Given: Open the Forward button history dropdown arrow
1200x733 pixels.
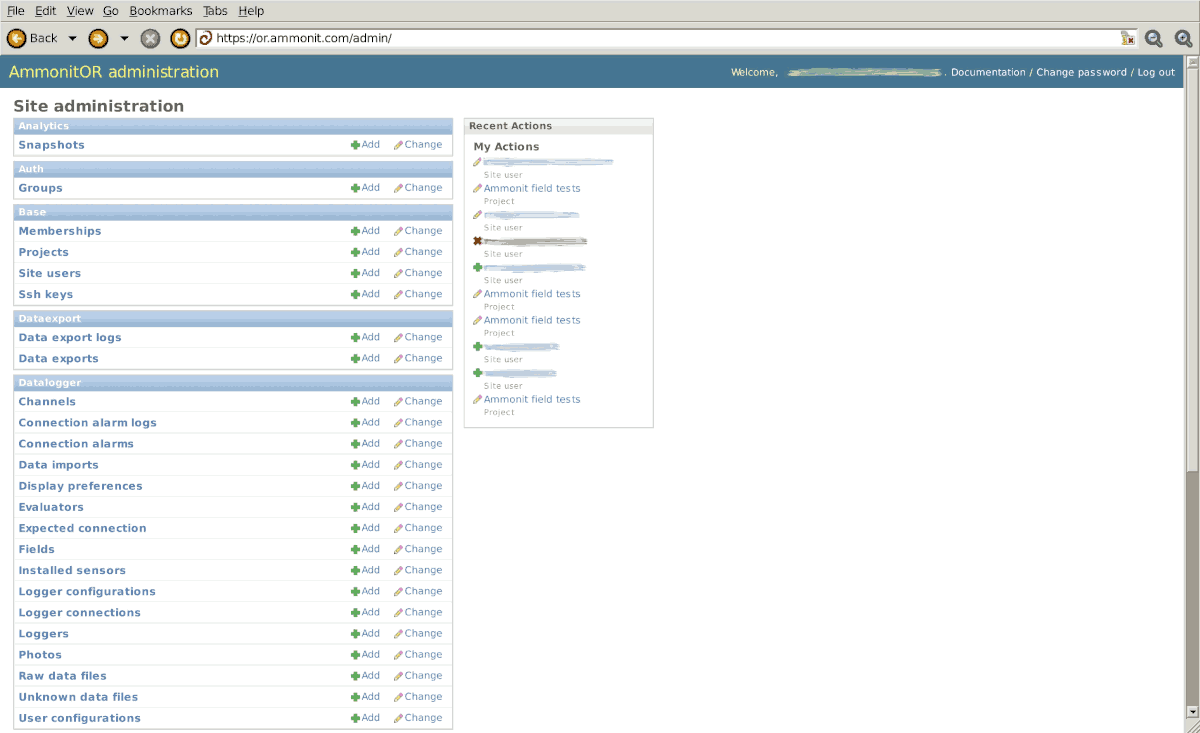Looking at the screenshot, I should click(124, 38).
